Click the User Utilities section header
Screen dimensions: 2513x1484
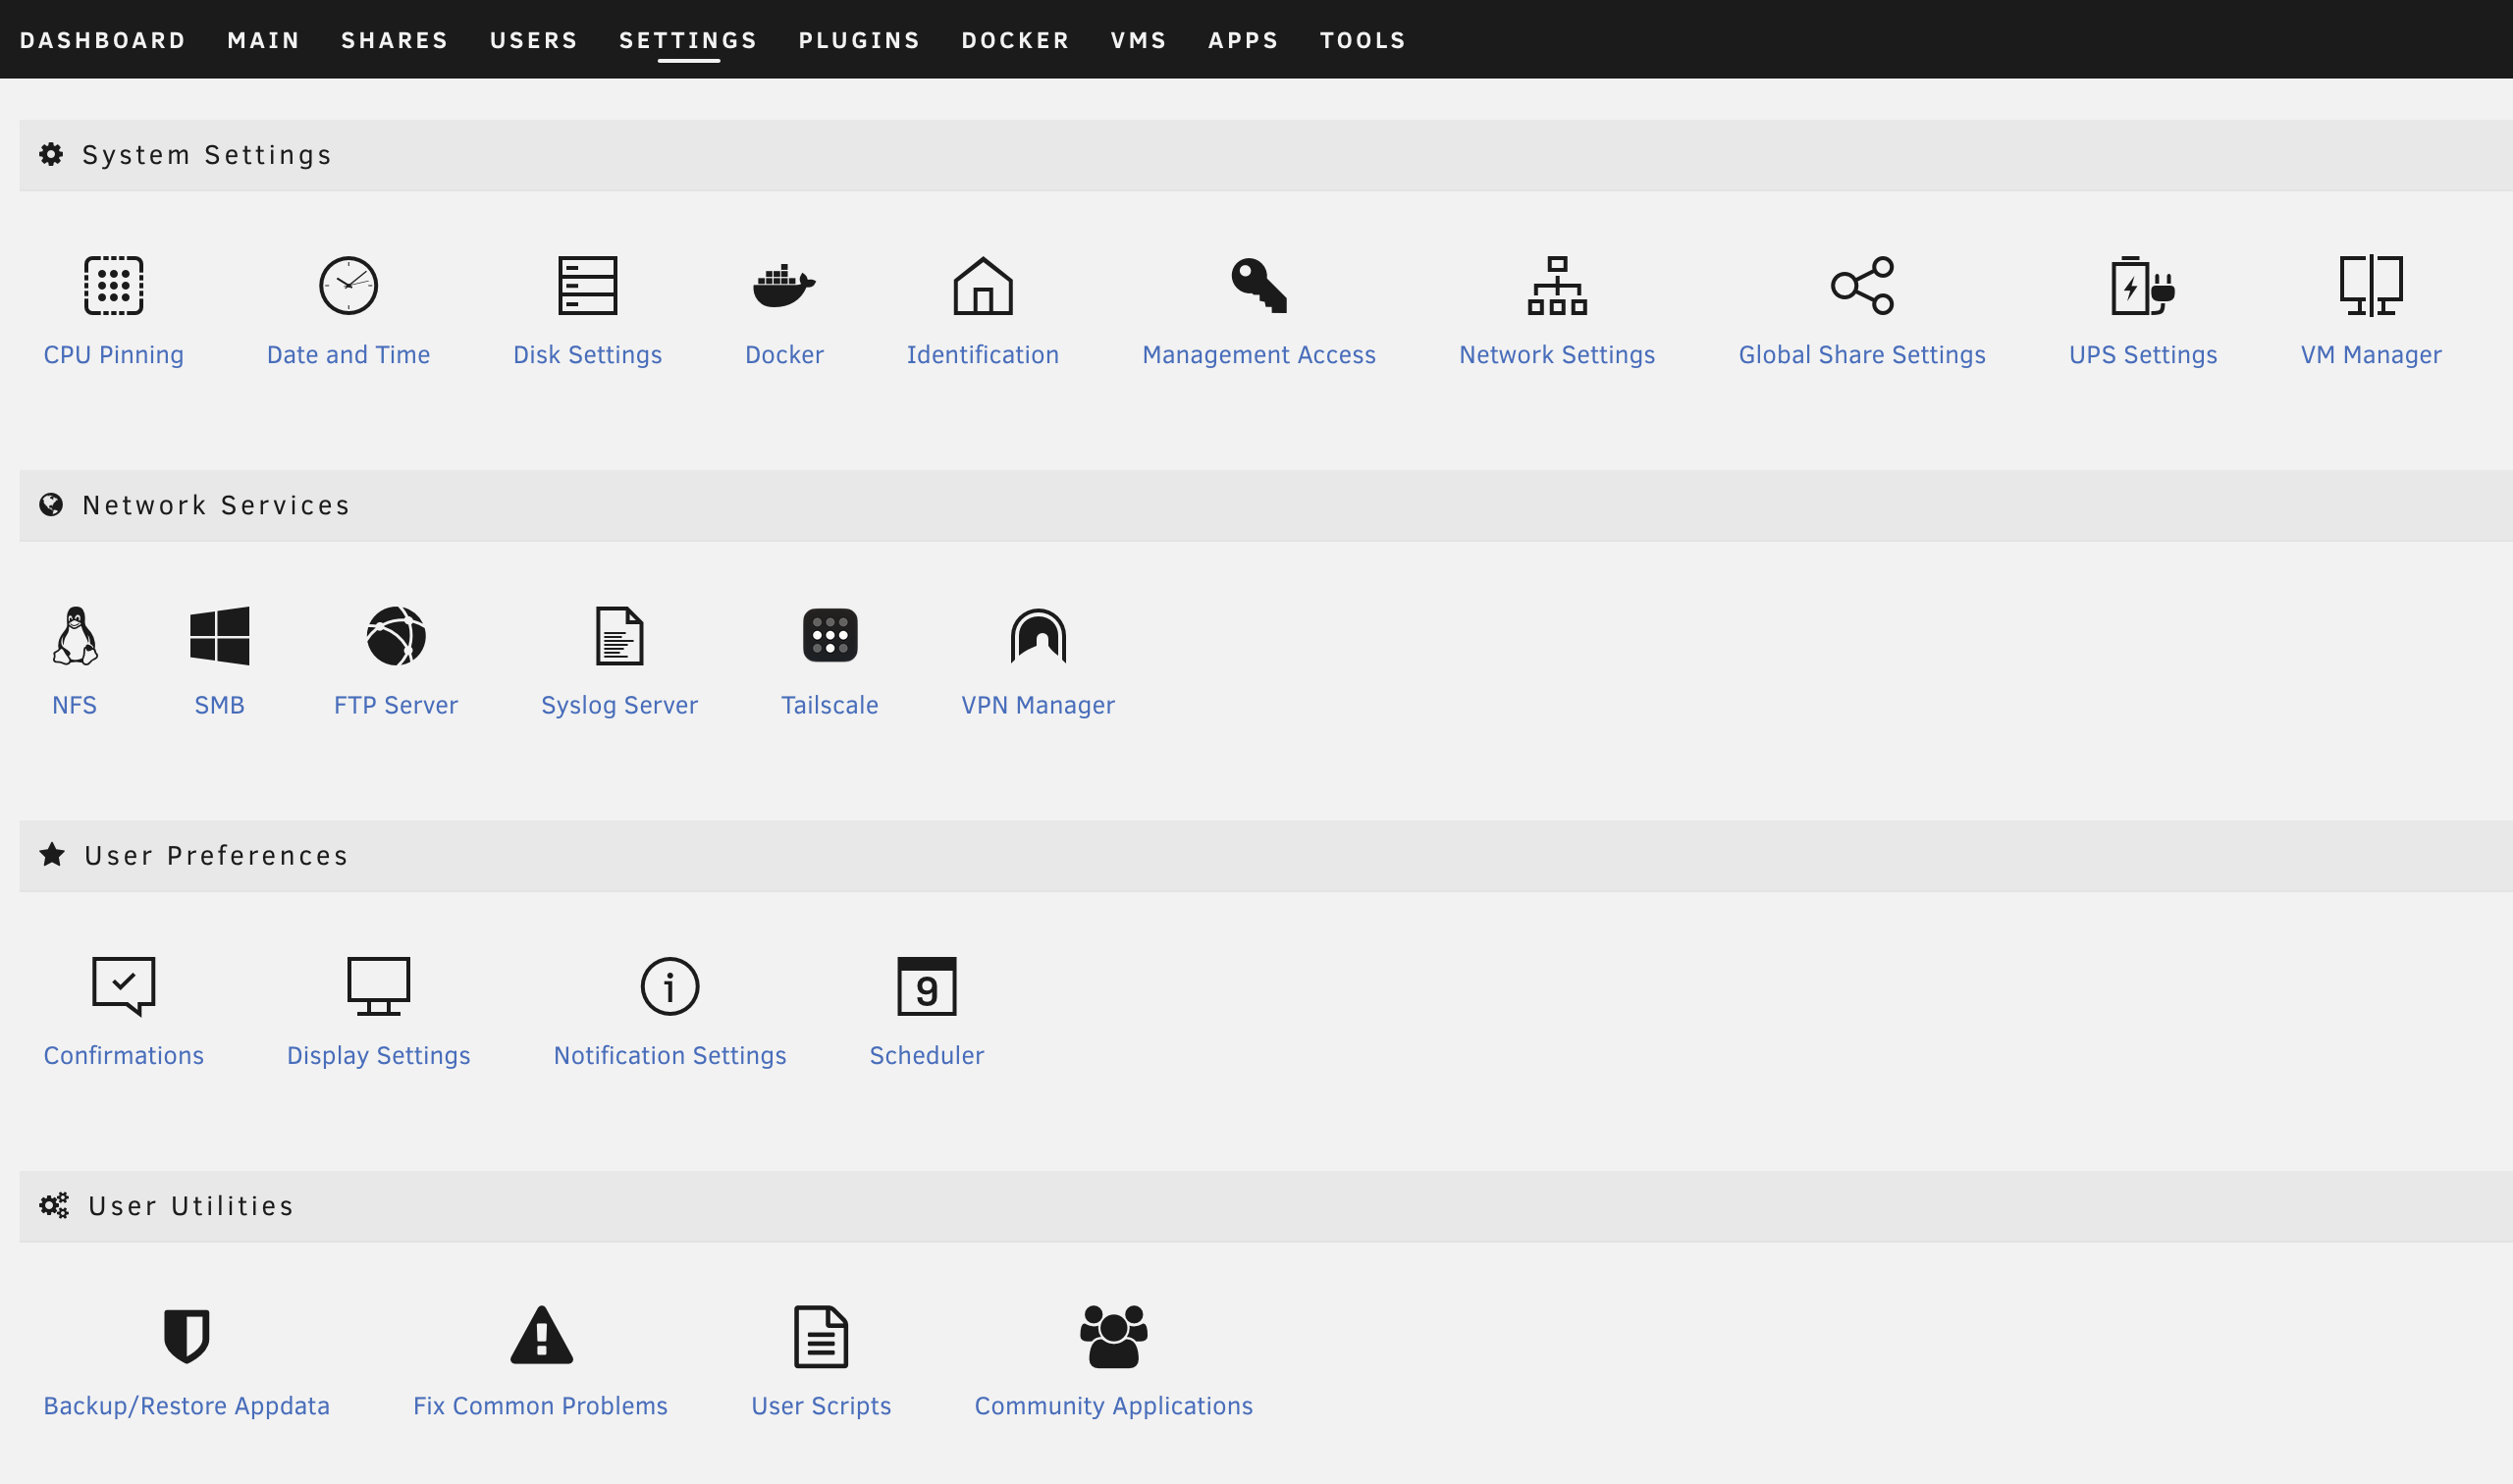(190, 1206)
